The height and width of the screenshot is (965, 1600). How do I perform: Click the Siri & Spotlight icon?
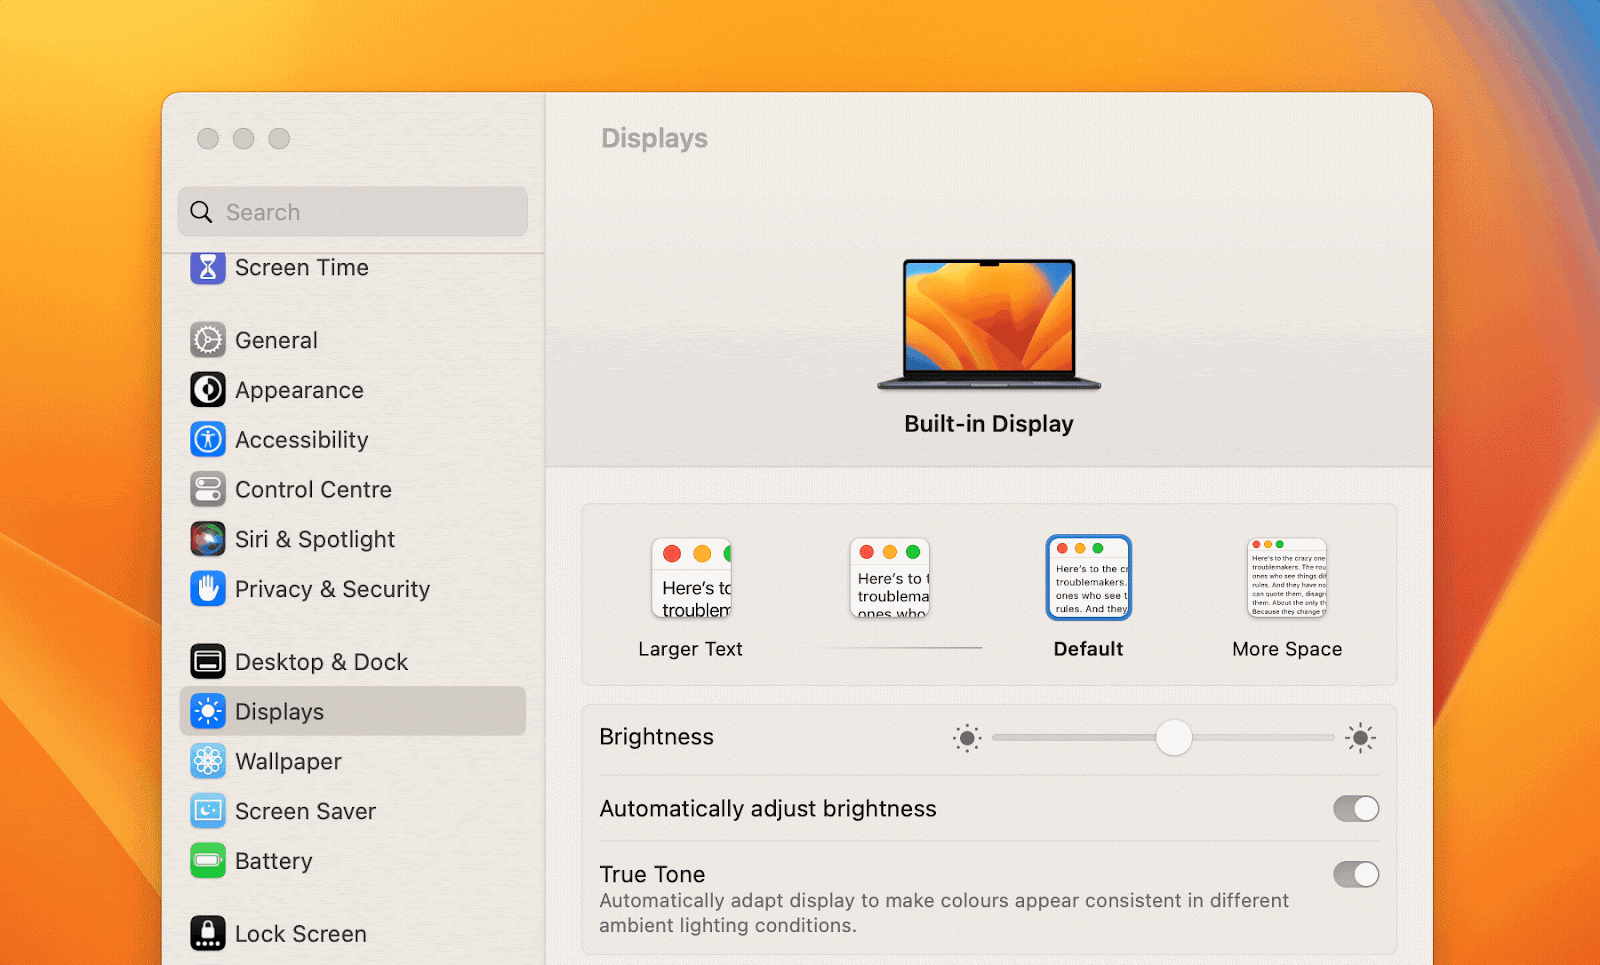pos(208,539)
